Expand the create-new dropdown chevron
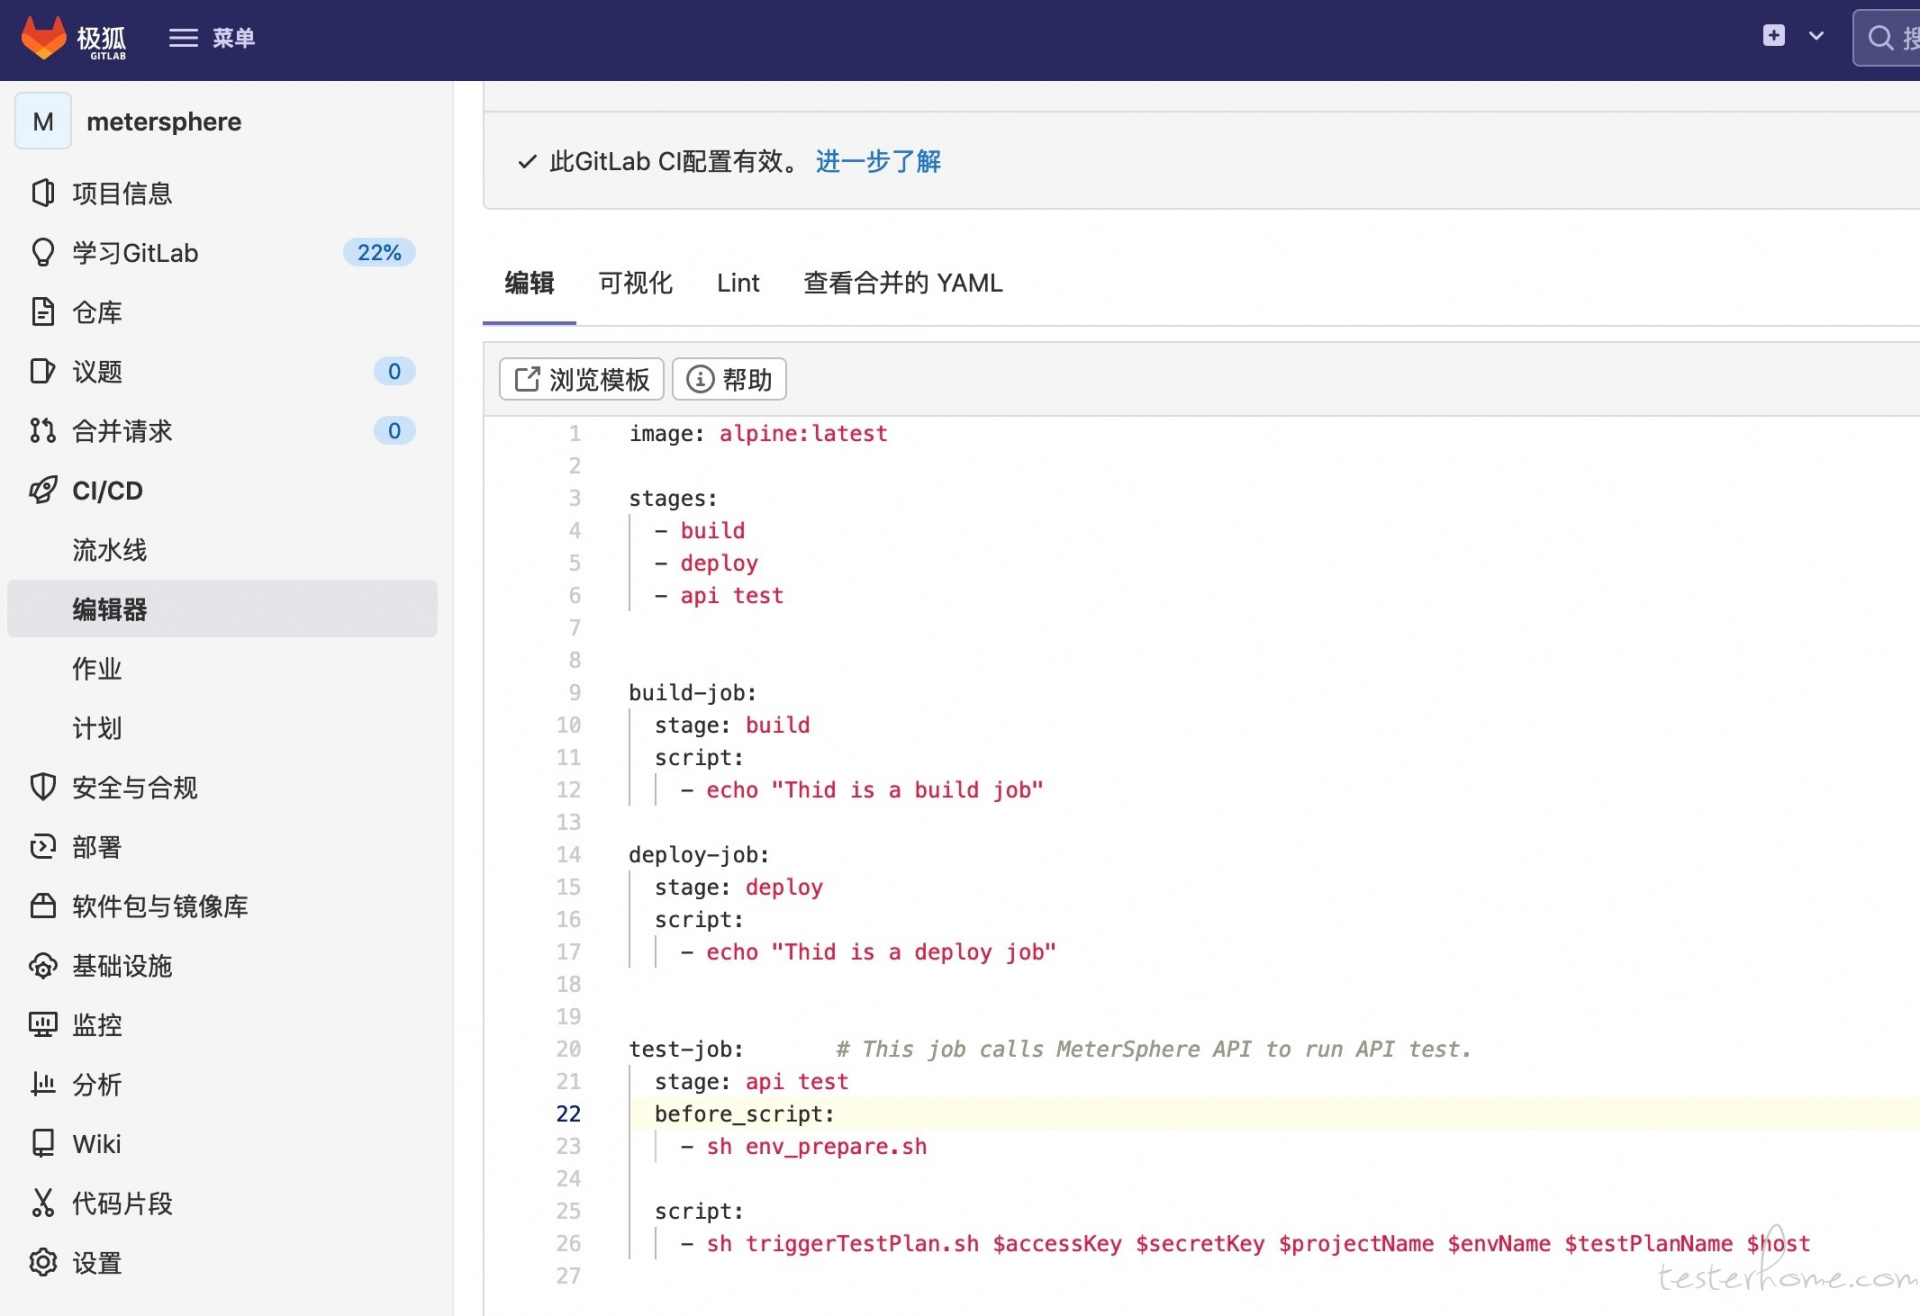This screenshot has height=1316, width=1920. pyautogui.click(x=1816, y=36)
